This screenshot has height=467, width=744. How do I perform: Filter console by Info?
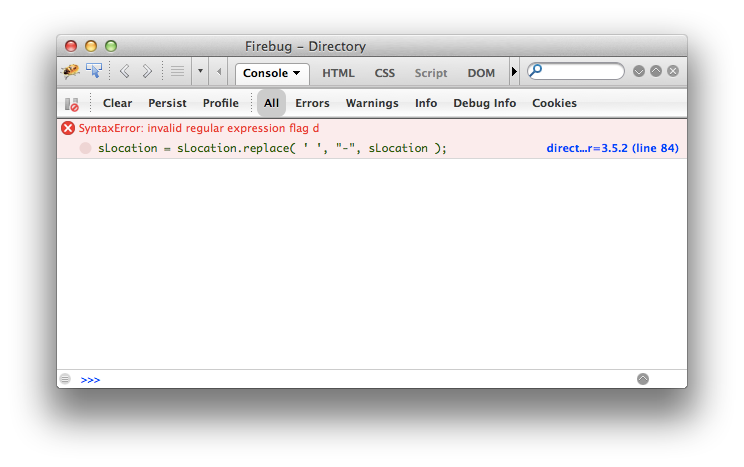(426, 103)
